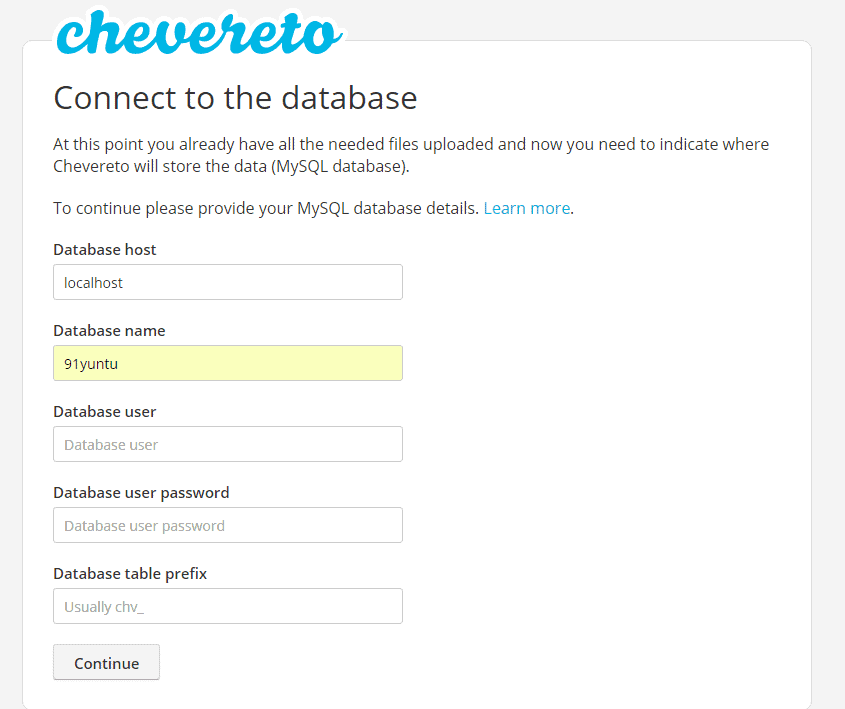The image size is (845, 709).
Task: Click "91yuntu" text in Database name field
Action: pyautogui.click(x=91, y=364)
